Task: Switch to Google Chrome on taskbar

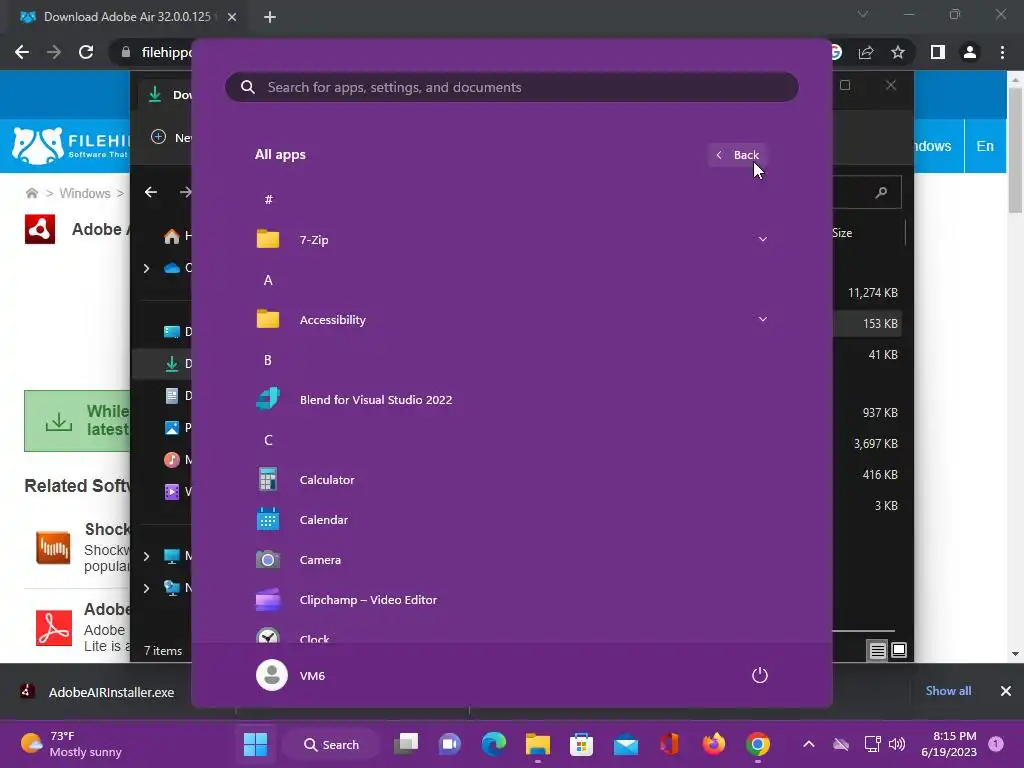Action: [x=758, y=744]
